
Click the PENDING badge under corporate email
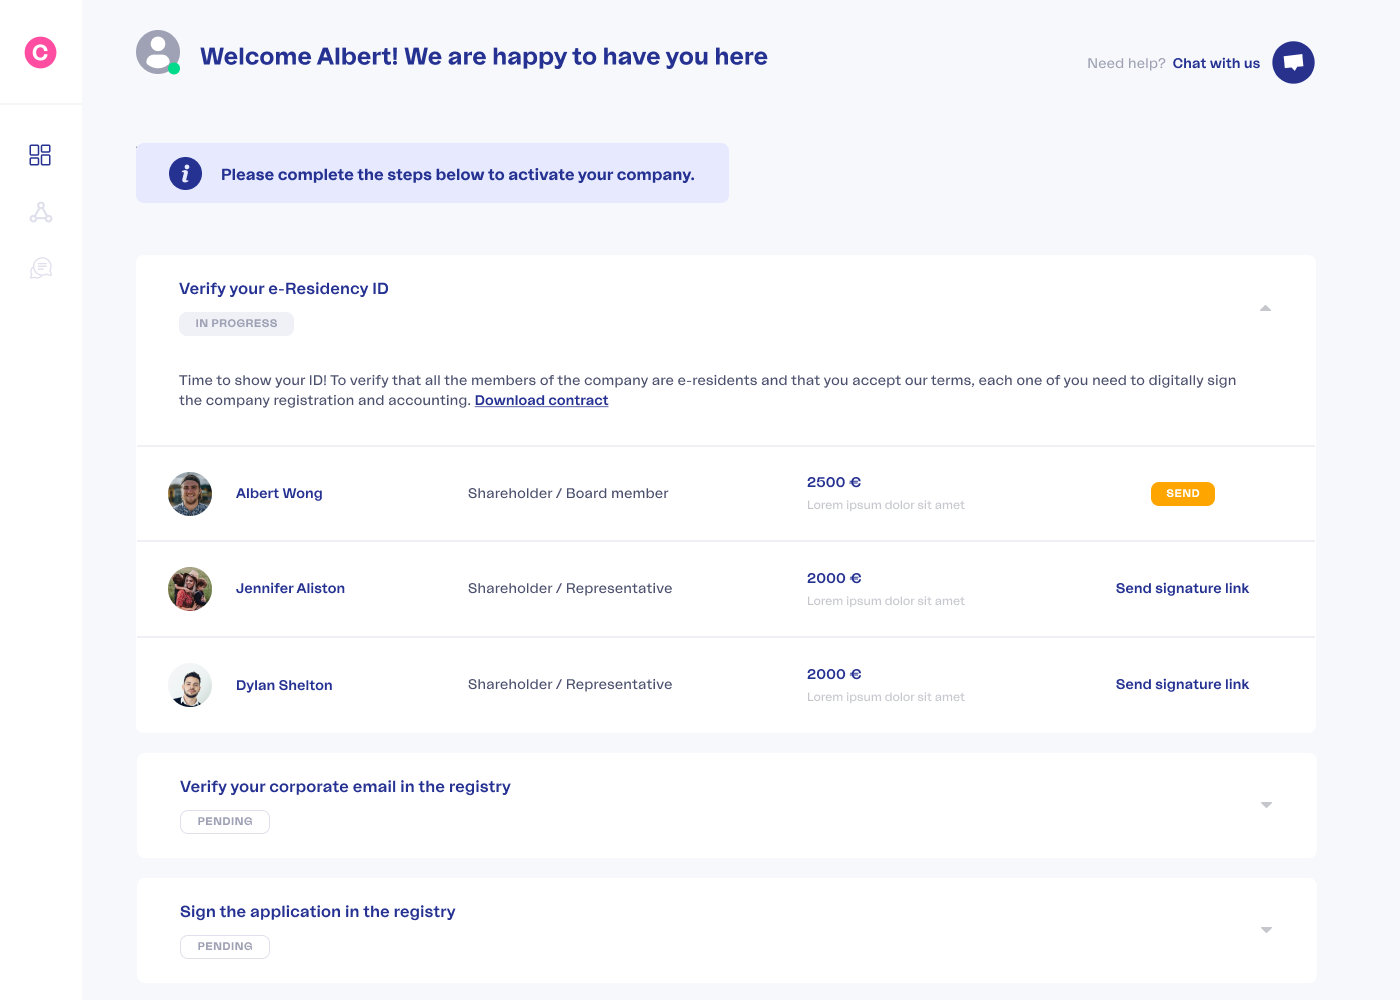(225, 822)
